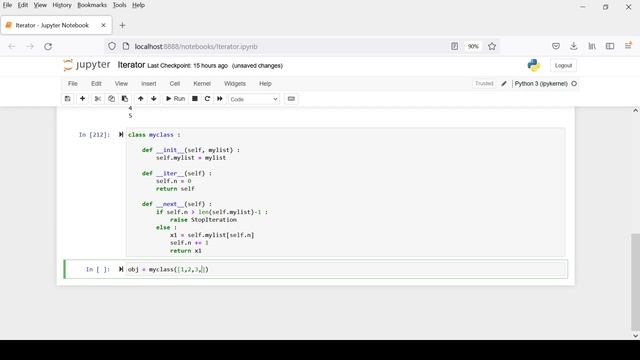Image resolution: width=640 pixels, height=360 pixels.
Task: Click the kernel idle circle indicator
Action: click(574, 84)
